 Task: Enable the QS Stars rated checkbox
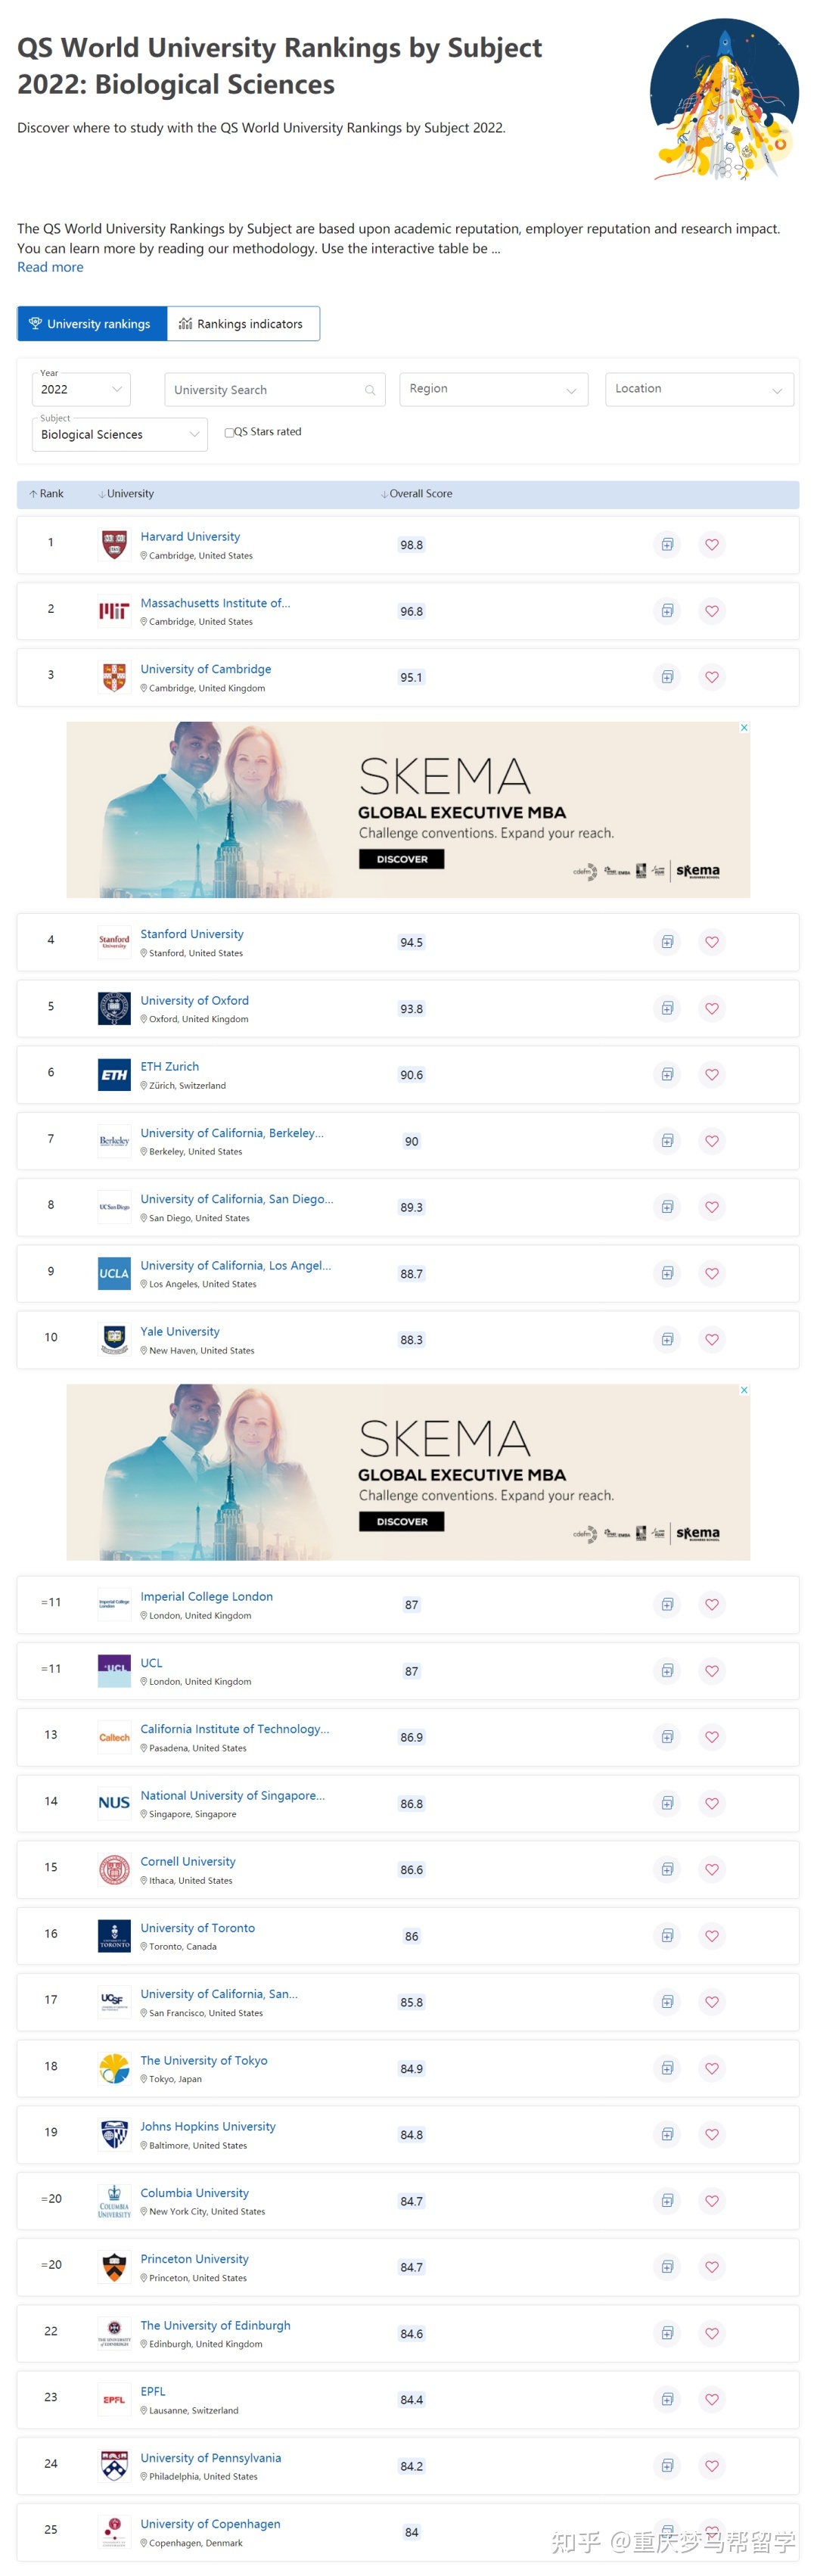pyautogui.click(x=230, y=433)
